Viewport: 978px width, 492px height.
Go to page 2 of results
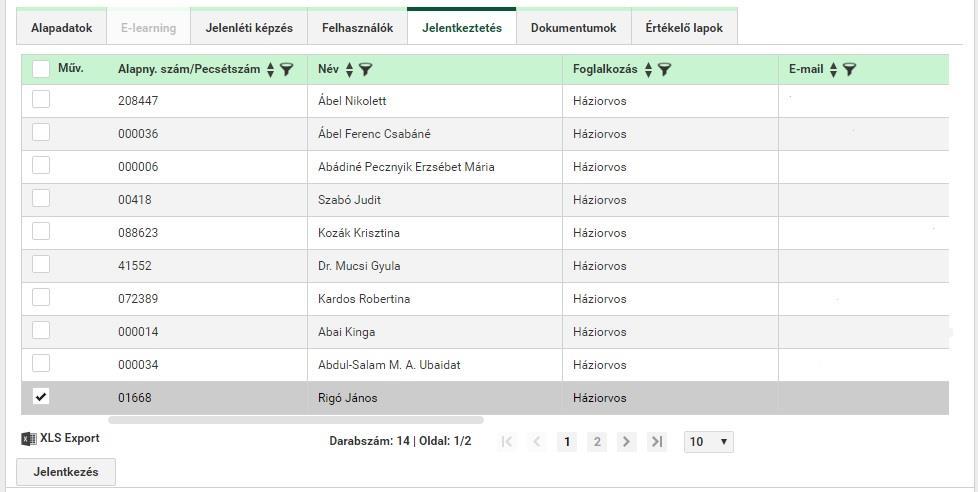tap(597, 441)
